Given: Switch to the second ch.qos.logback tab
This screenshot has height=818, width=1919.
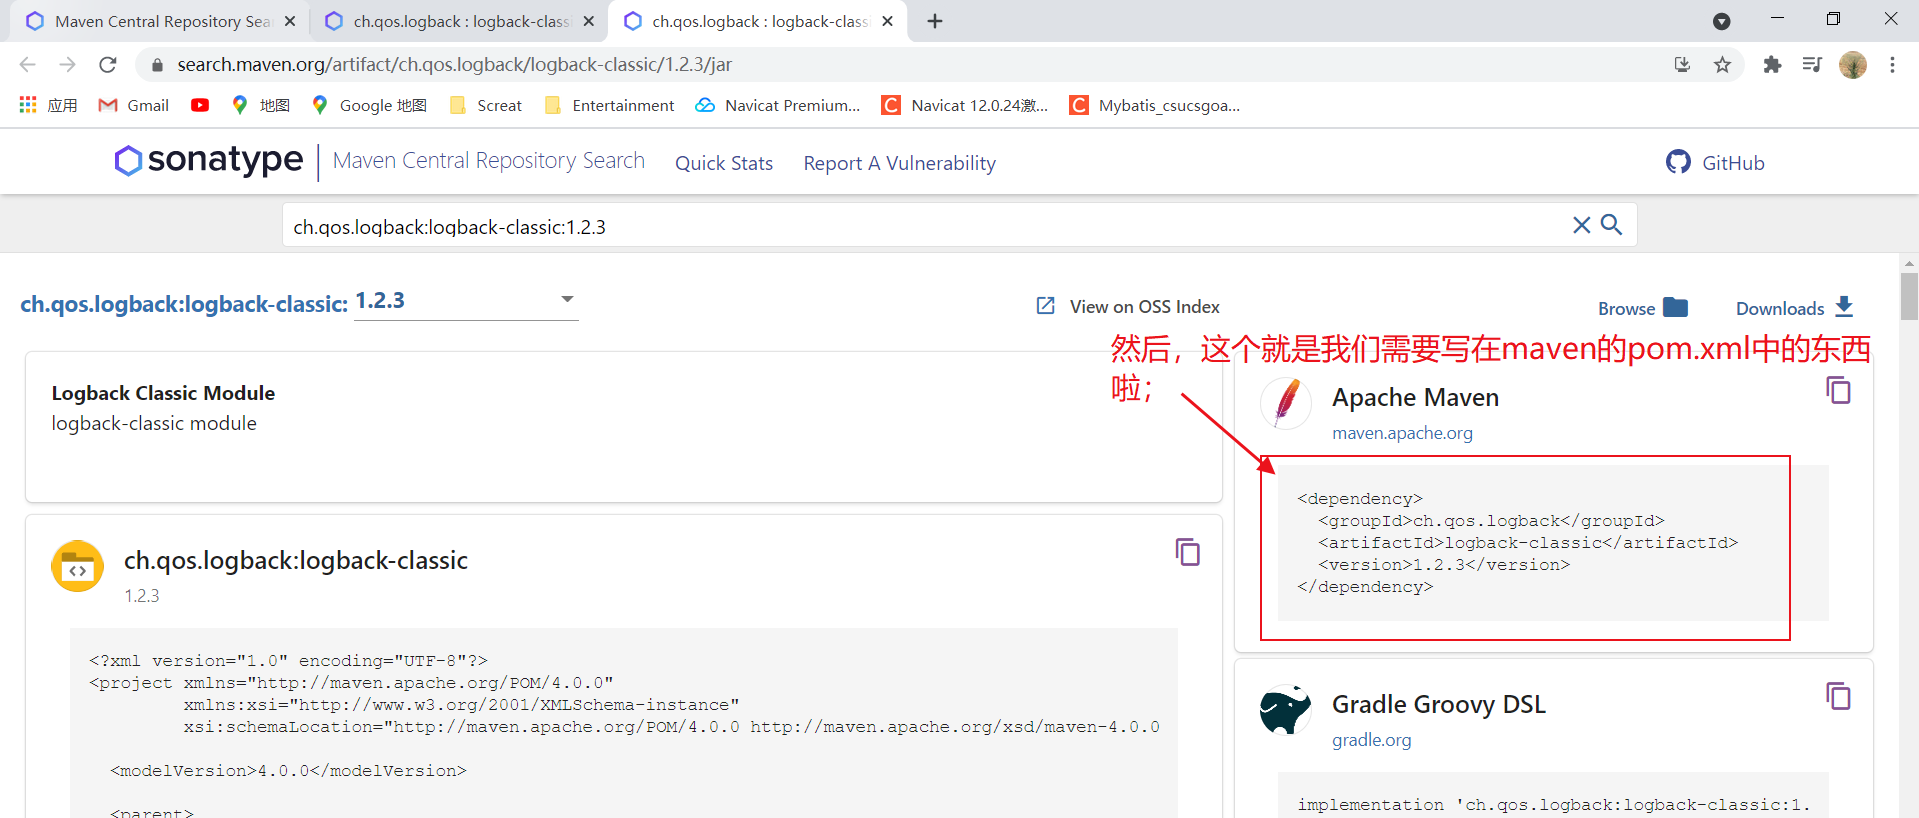Looking at the screenshot, I should 459,21.
